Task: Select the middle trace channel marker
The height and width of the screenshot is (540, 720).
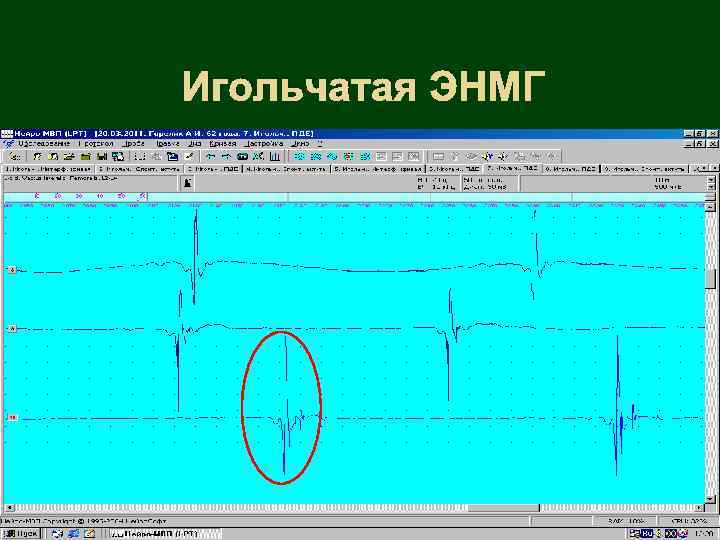Action: pyautogui.click(x=12, y=329)
